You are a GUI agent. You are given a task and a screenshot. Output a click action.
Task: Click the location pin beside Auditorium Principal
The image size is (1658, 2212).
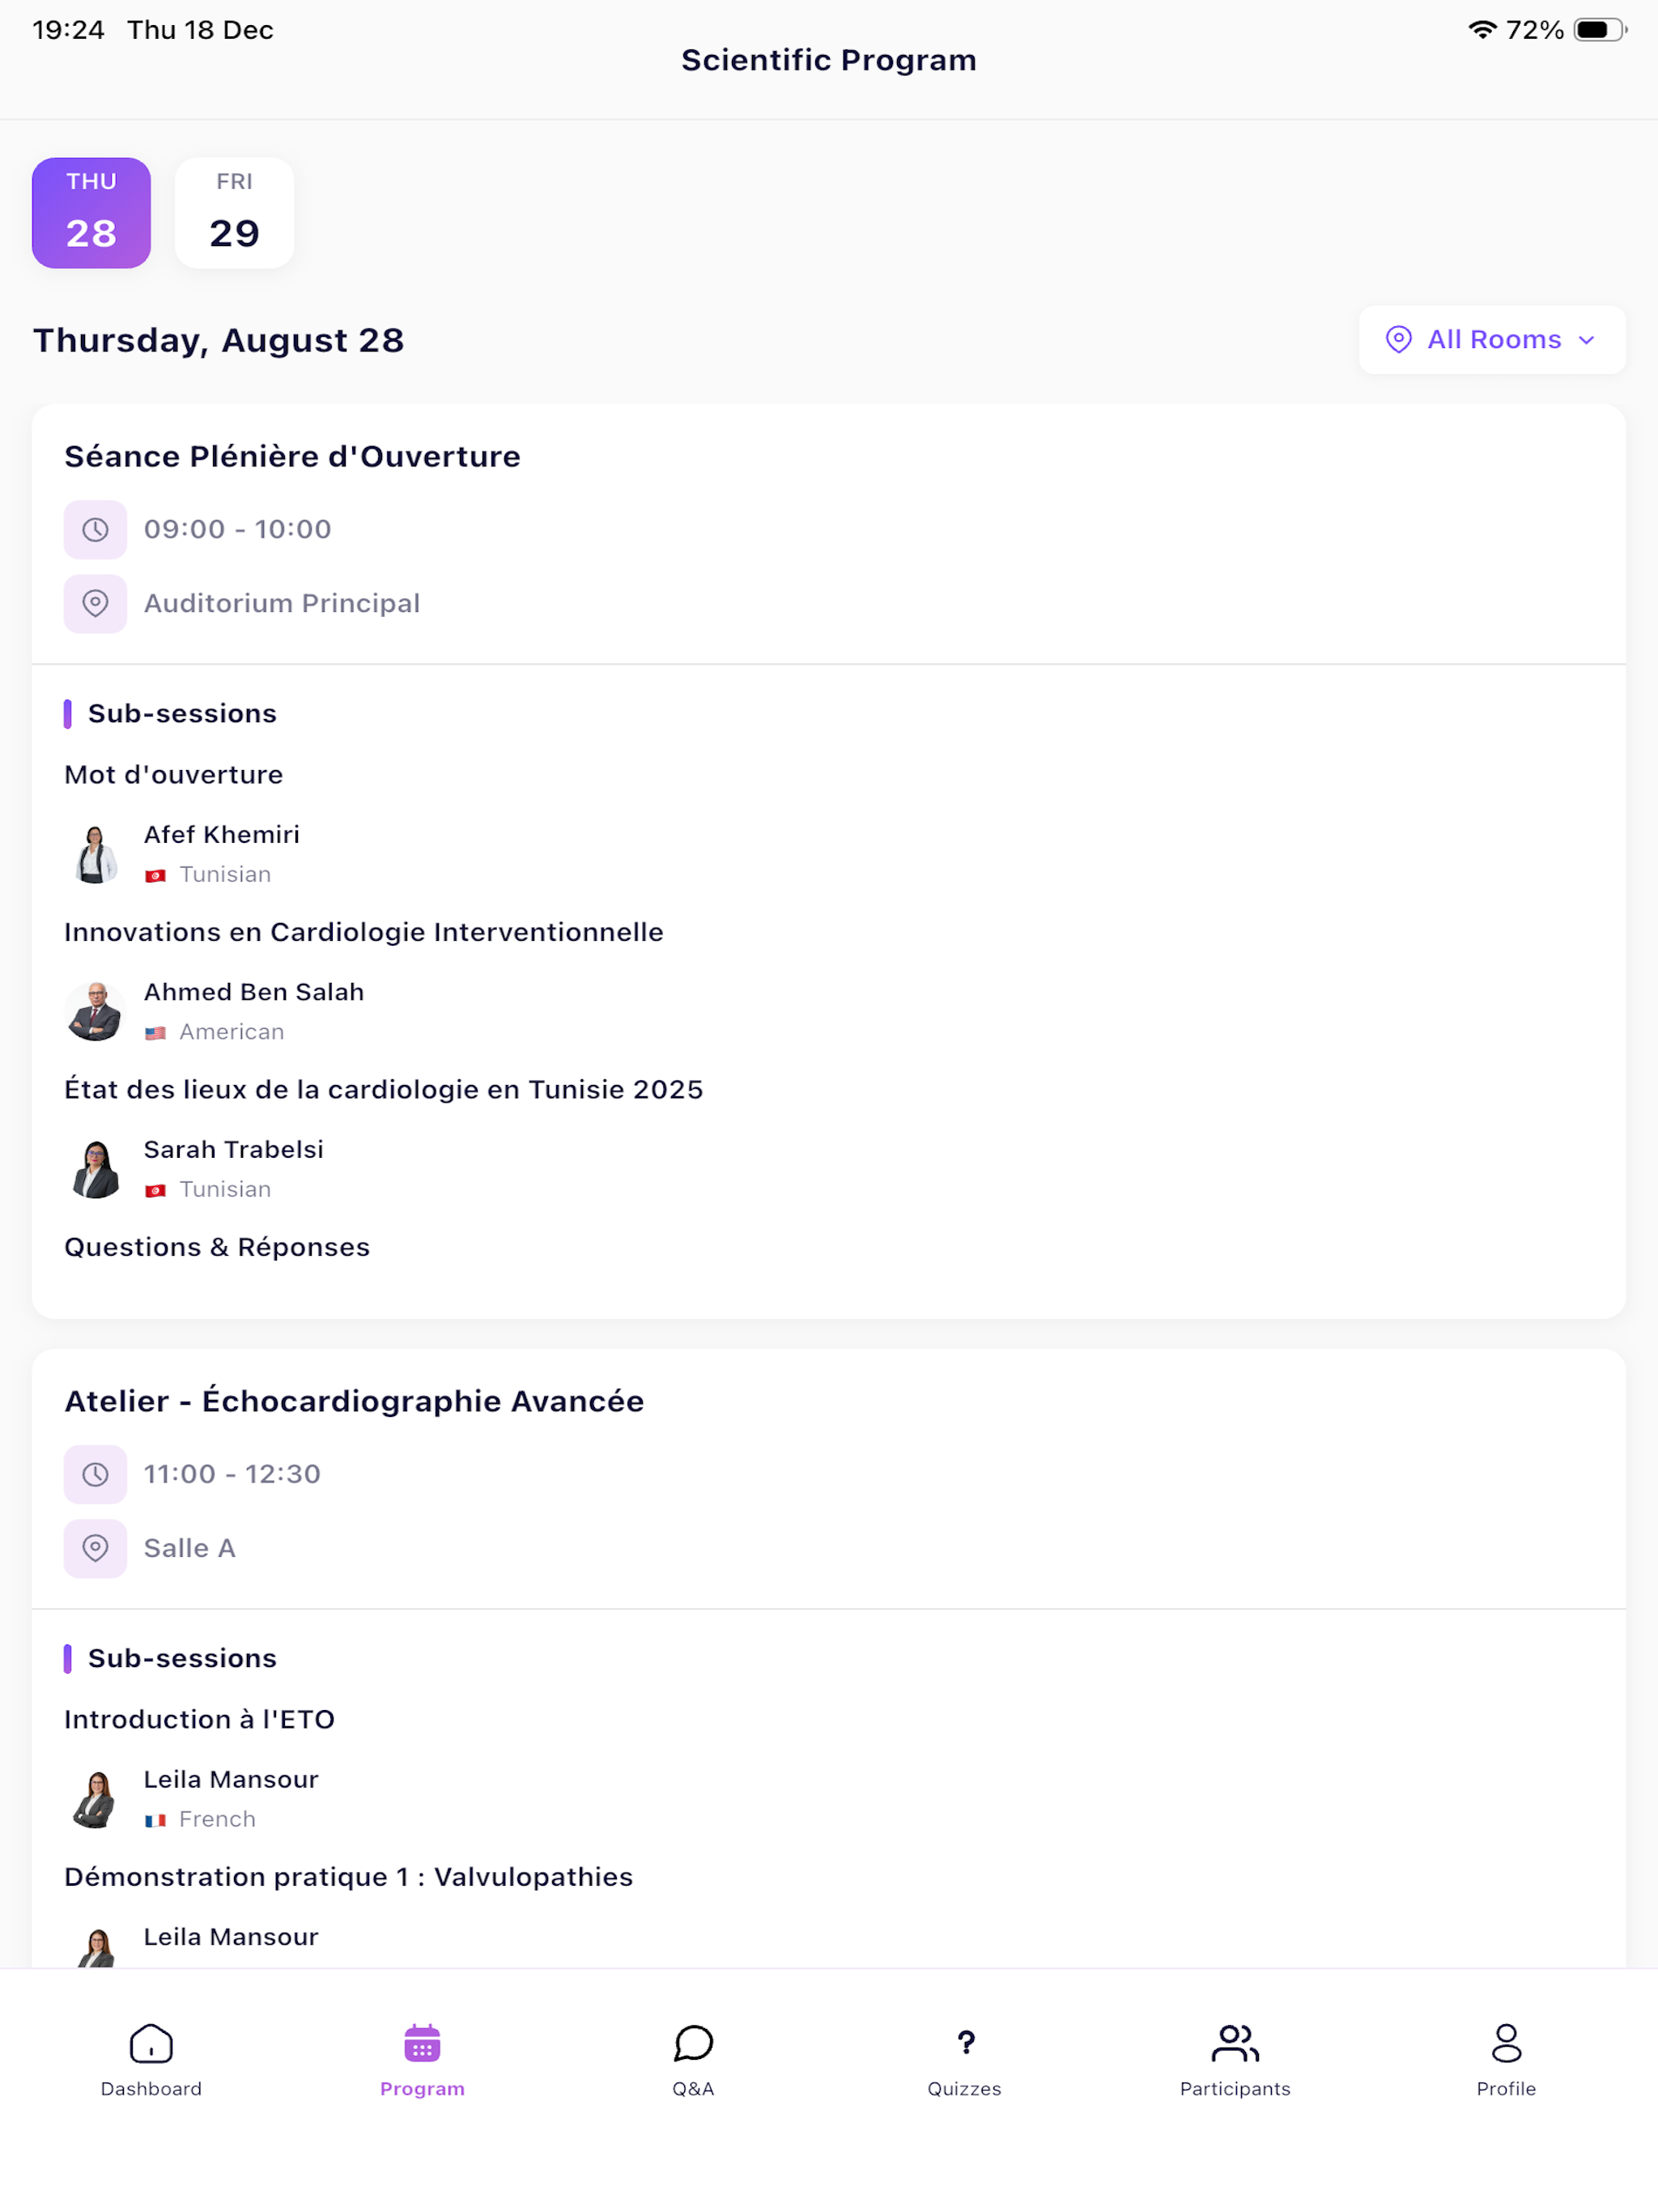[x=95, y=604]
